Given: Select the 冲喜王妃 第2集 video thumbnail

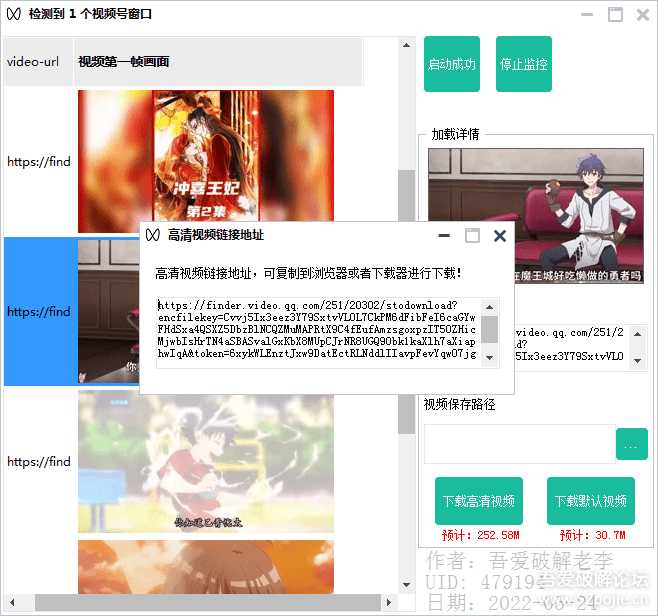Looking at the screenshot, I should pyautogui.click(x=206, y=161).
